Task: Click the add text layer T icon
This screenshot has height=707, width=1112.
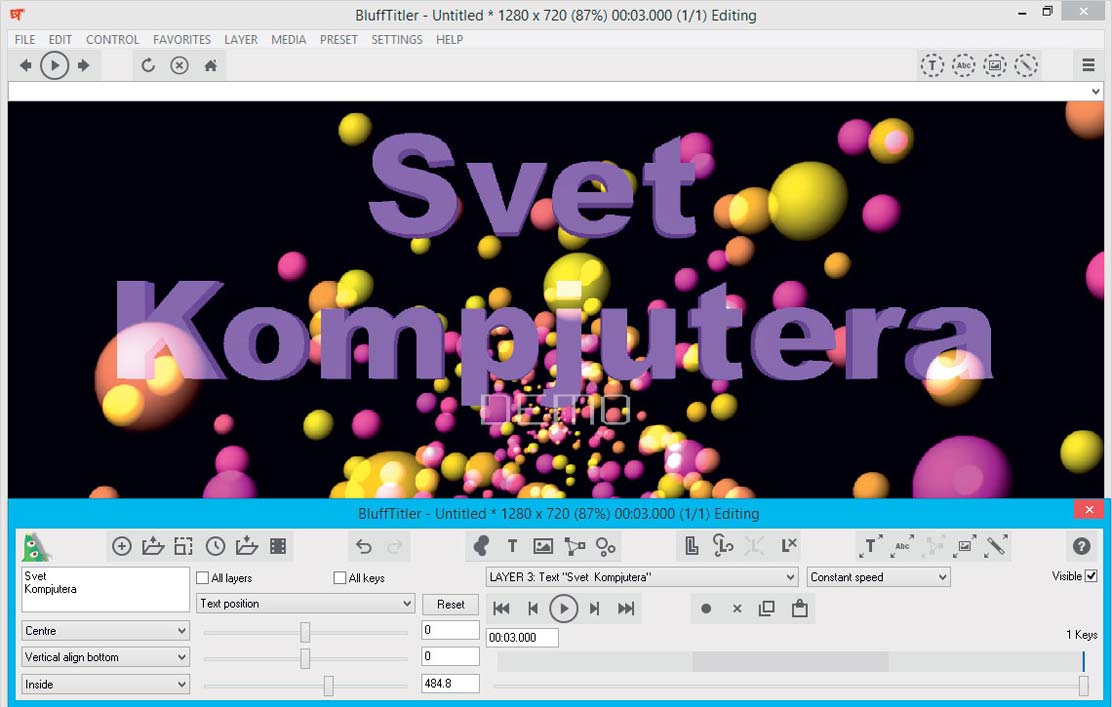Action: point(512,546)
